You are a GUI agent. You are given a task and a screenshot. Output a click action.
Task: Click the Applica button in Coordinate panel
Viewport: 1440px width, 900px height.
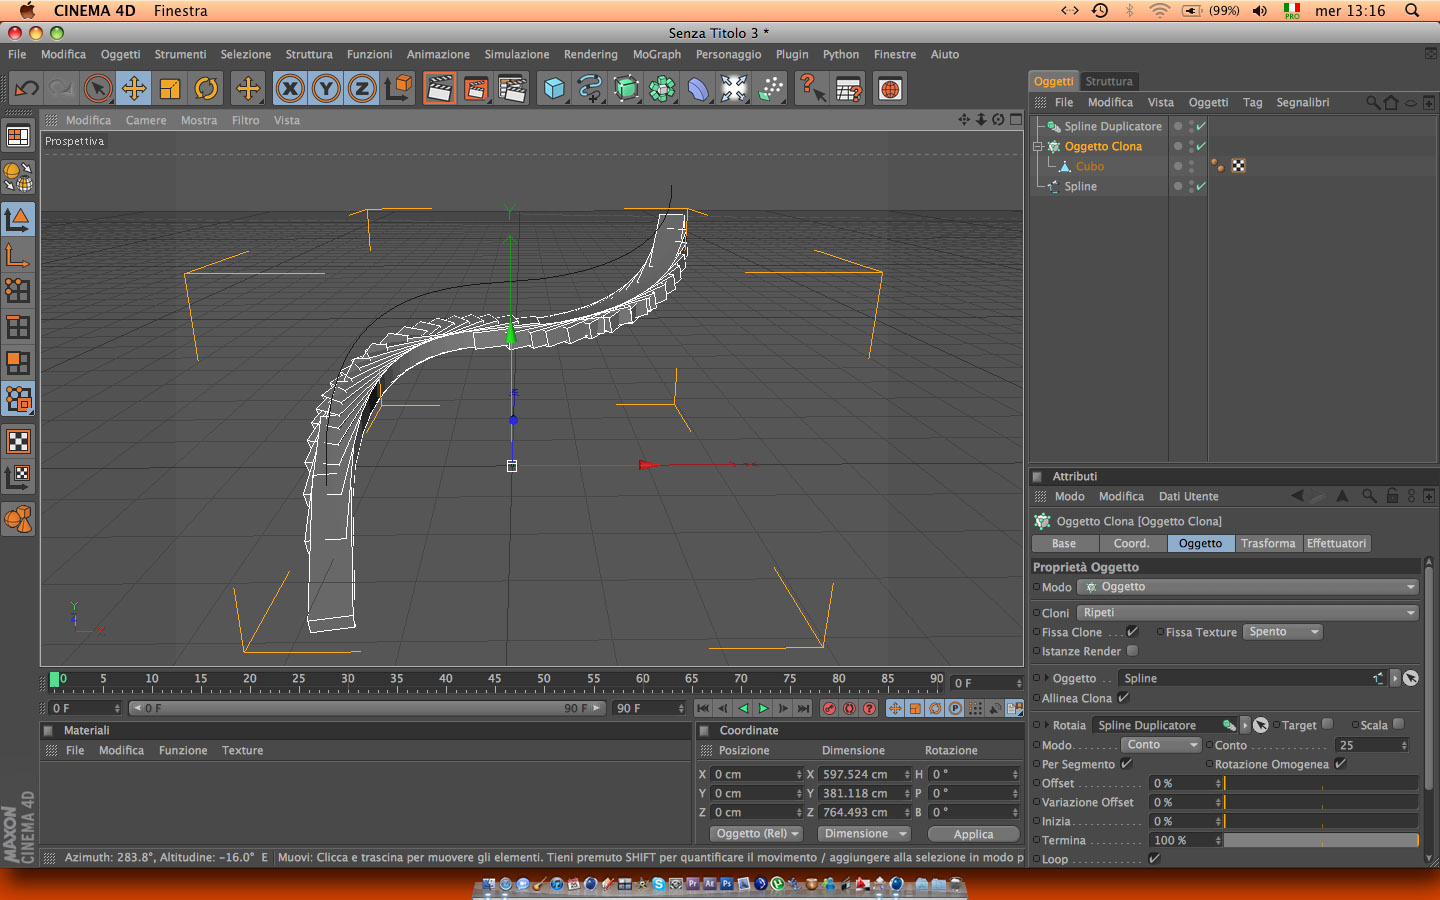click(973, 834)
